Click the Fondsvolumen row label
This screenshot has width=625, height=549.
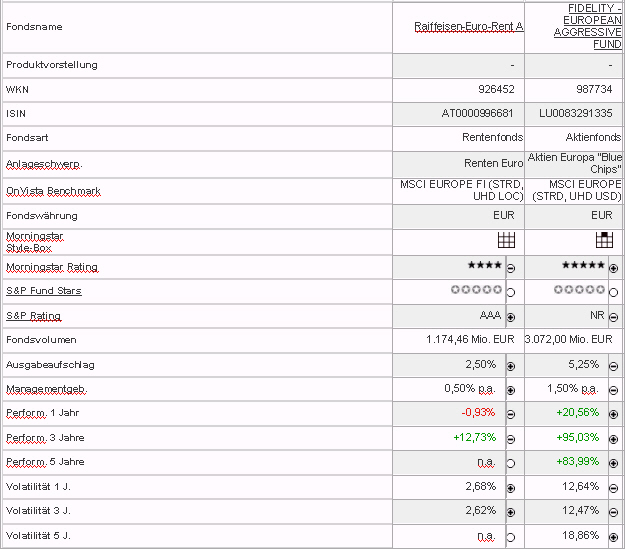(41, 340)
